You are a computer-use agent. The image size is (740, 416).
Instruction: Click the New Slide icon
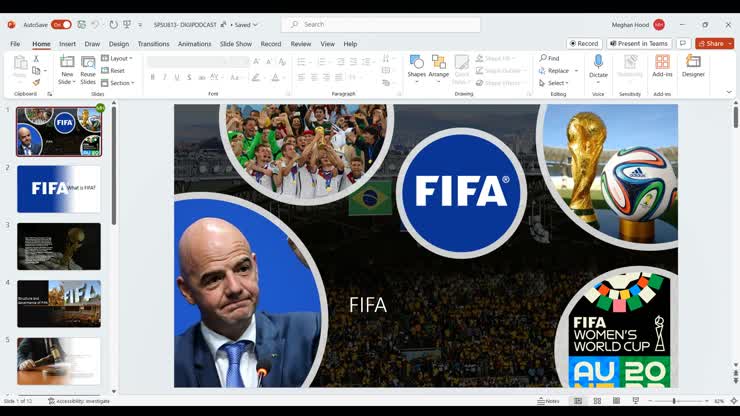click(x=67, y=64)
